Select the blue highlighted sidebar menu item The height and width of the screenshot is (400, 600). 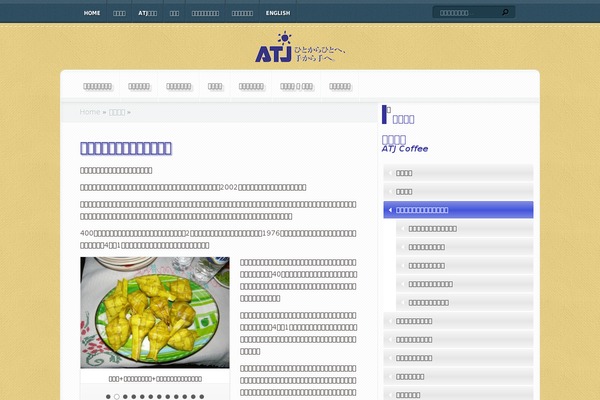tap(458, 210)
